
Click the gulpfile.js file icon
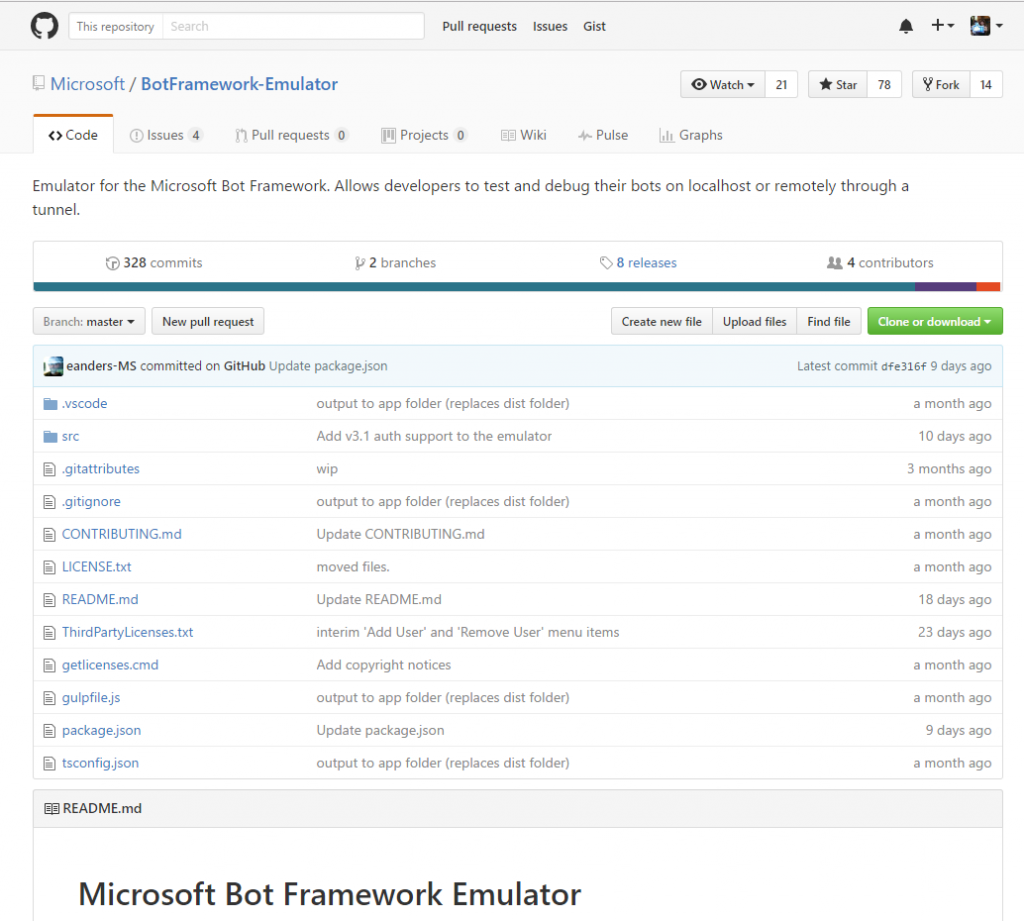(x=49, y=698)
